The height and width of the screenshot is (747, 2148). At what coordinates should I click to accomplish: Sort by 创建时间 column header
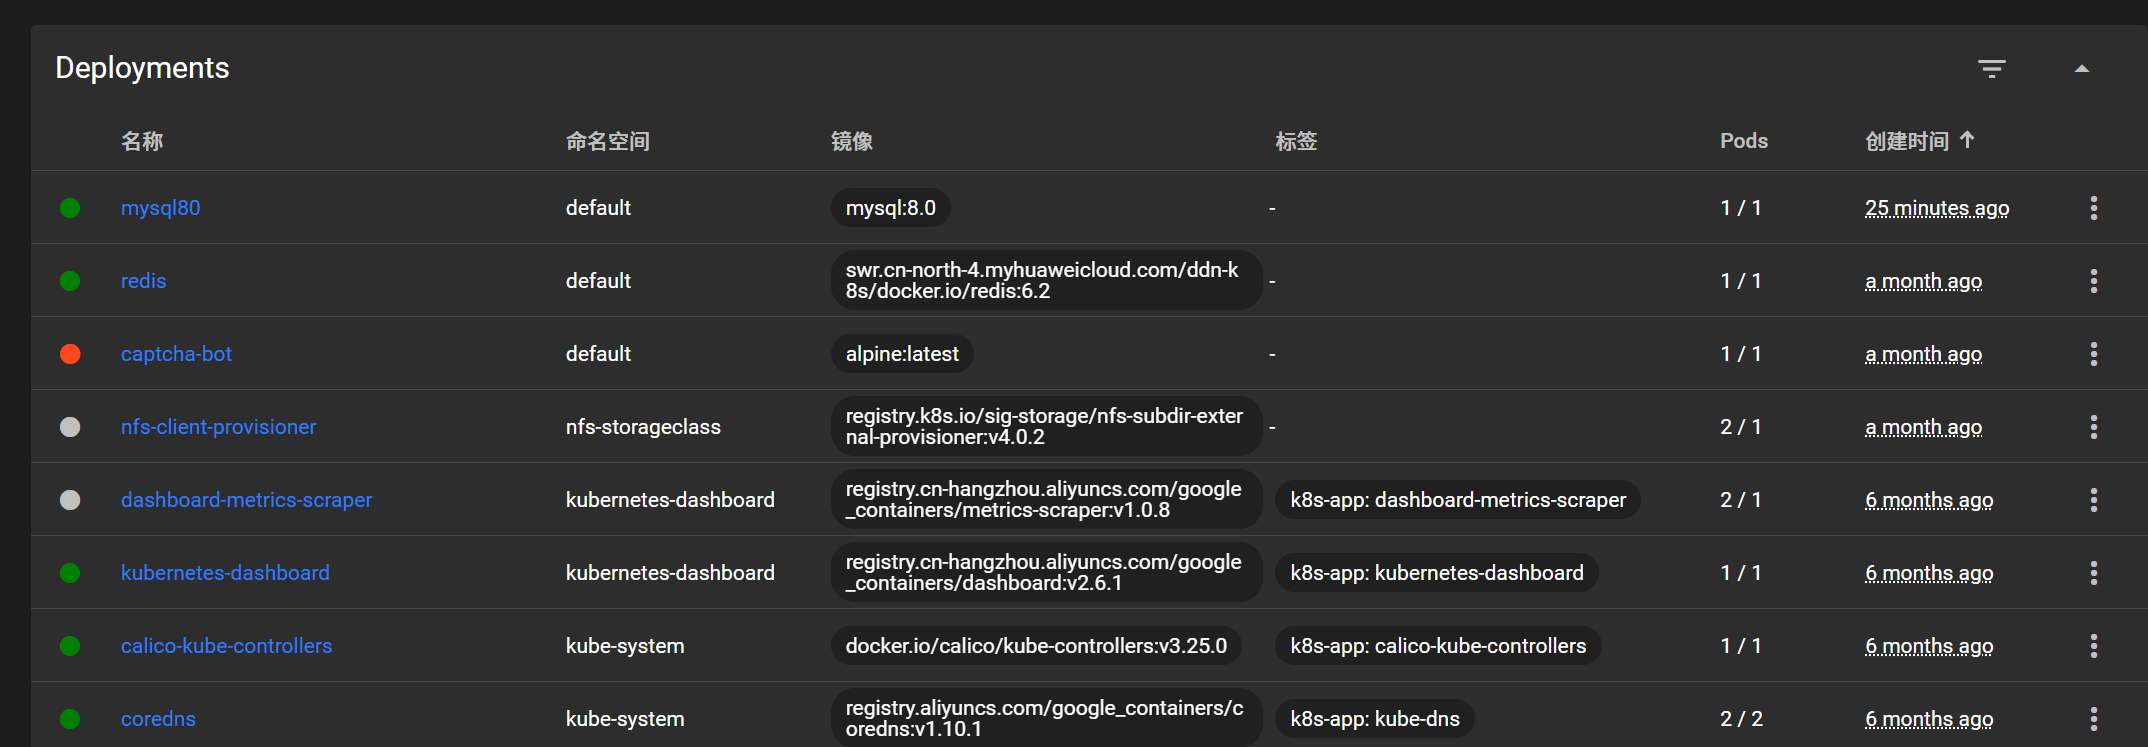point(1907,141)
